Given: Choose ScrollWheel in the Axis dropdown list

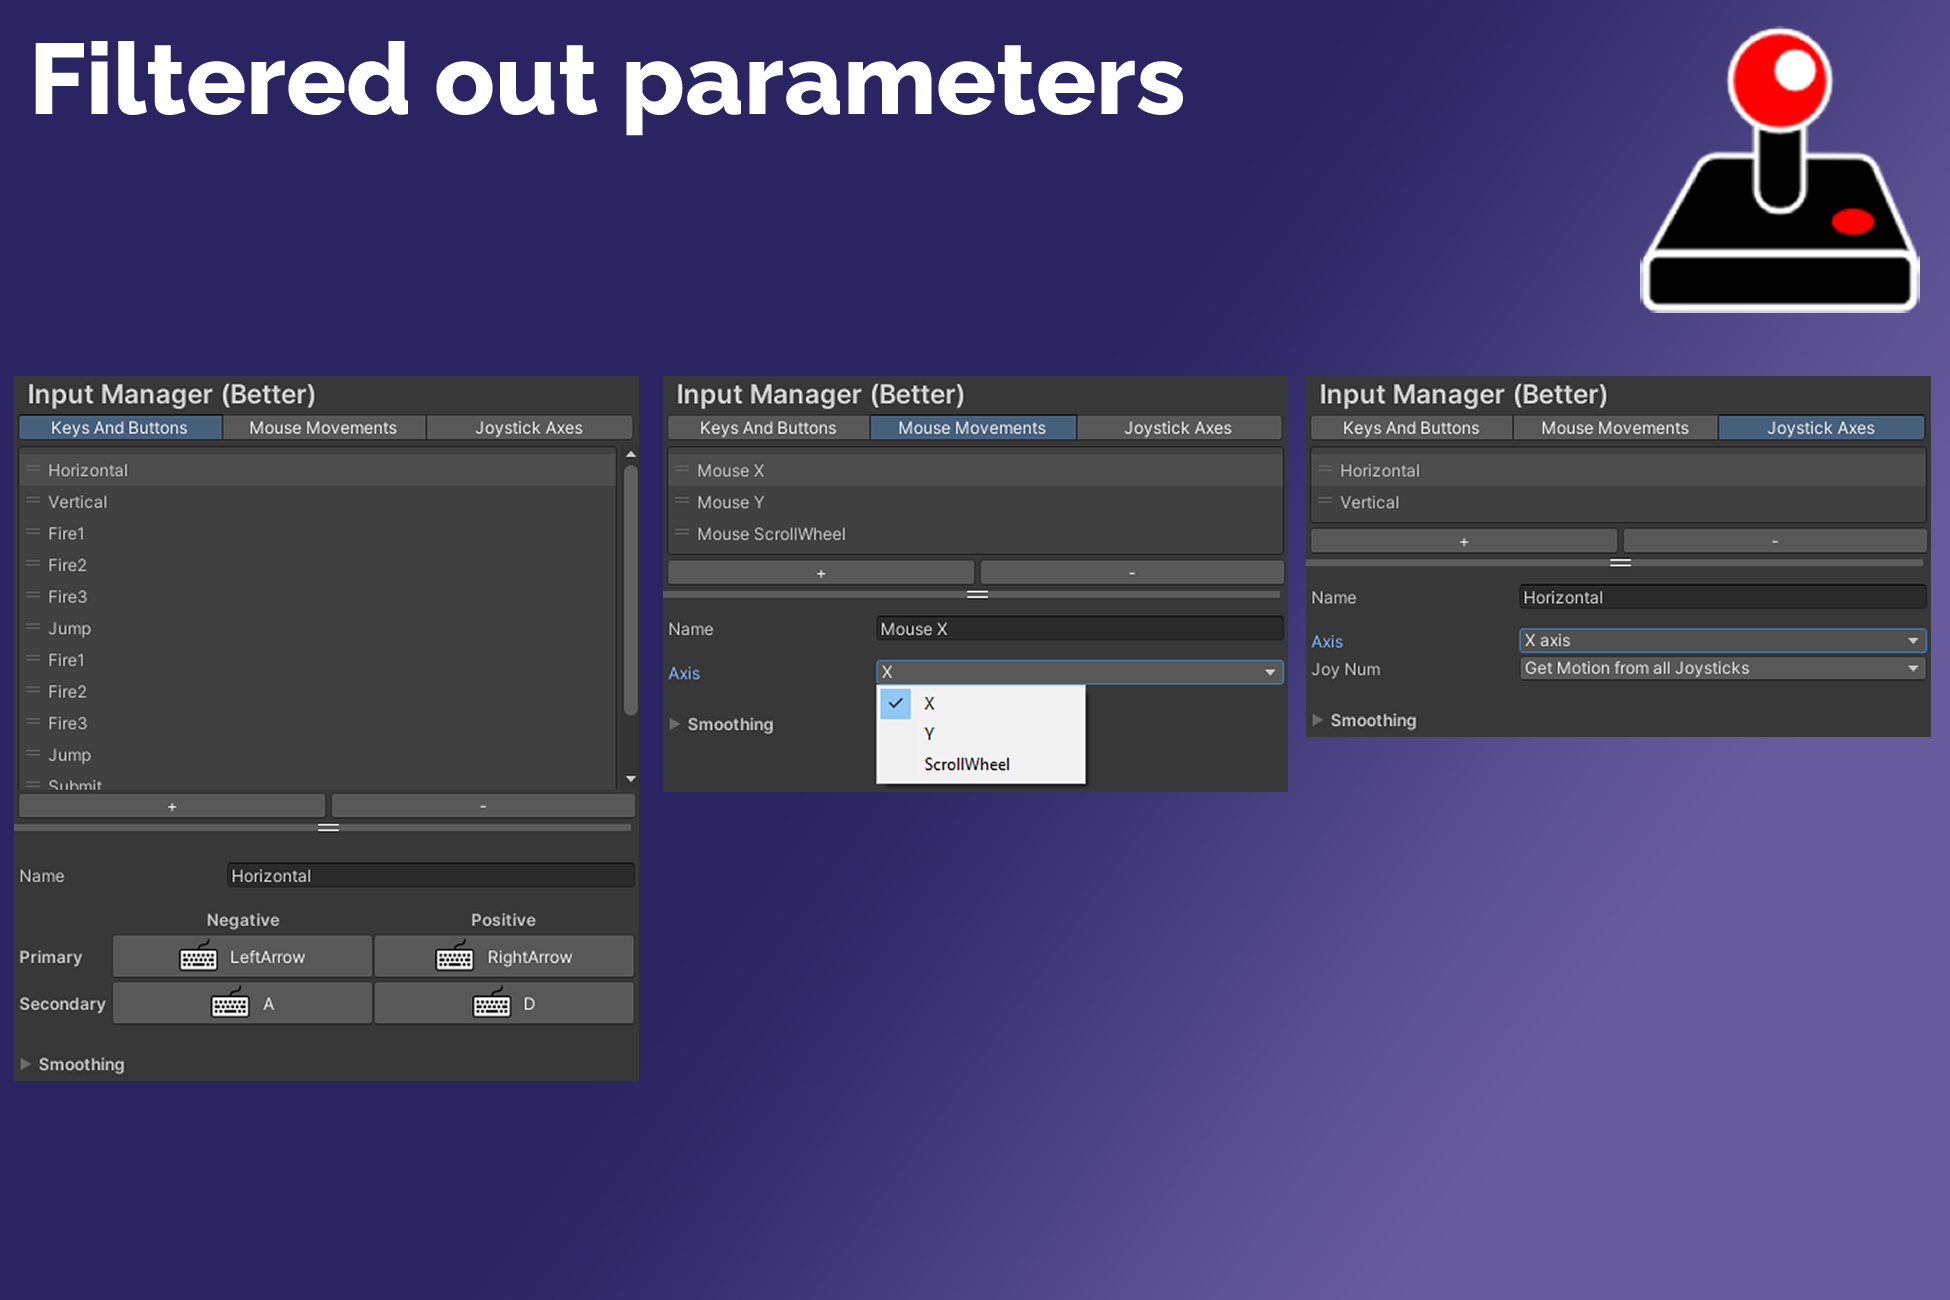Looking at the screenshot, I should [966, 765].
